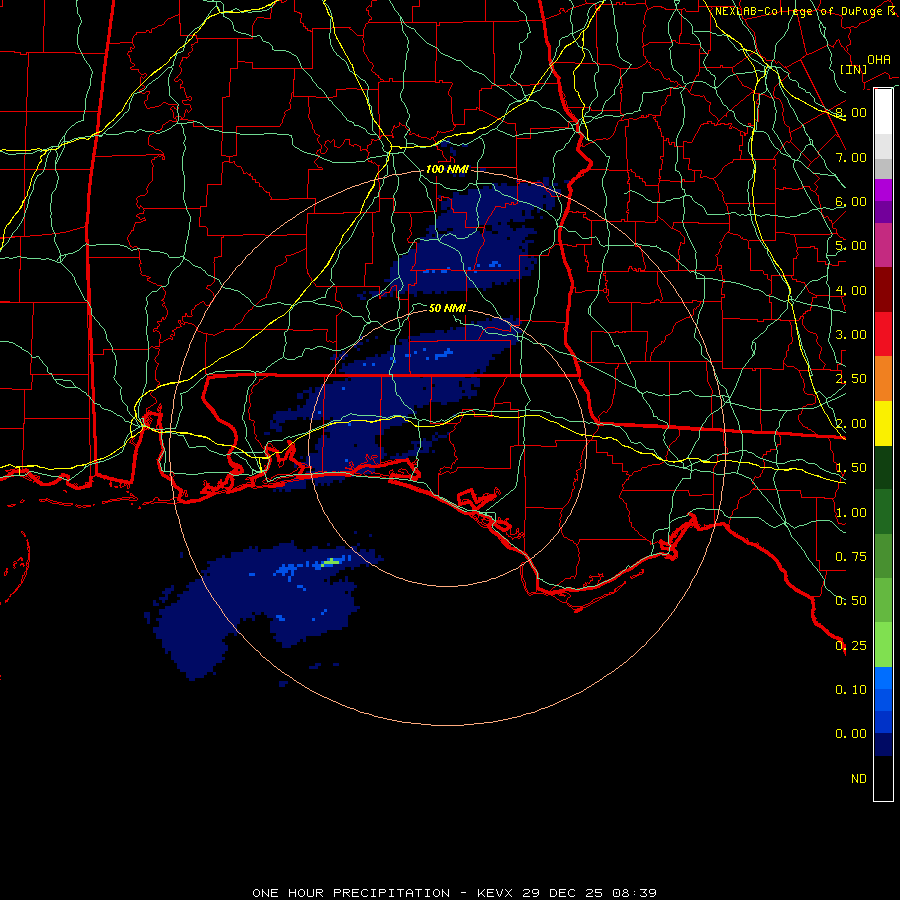This screenshot has height=900, width=900.
Task: Click the "0.10" scale label
Action: [851, 690]
